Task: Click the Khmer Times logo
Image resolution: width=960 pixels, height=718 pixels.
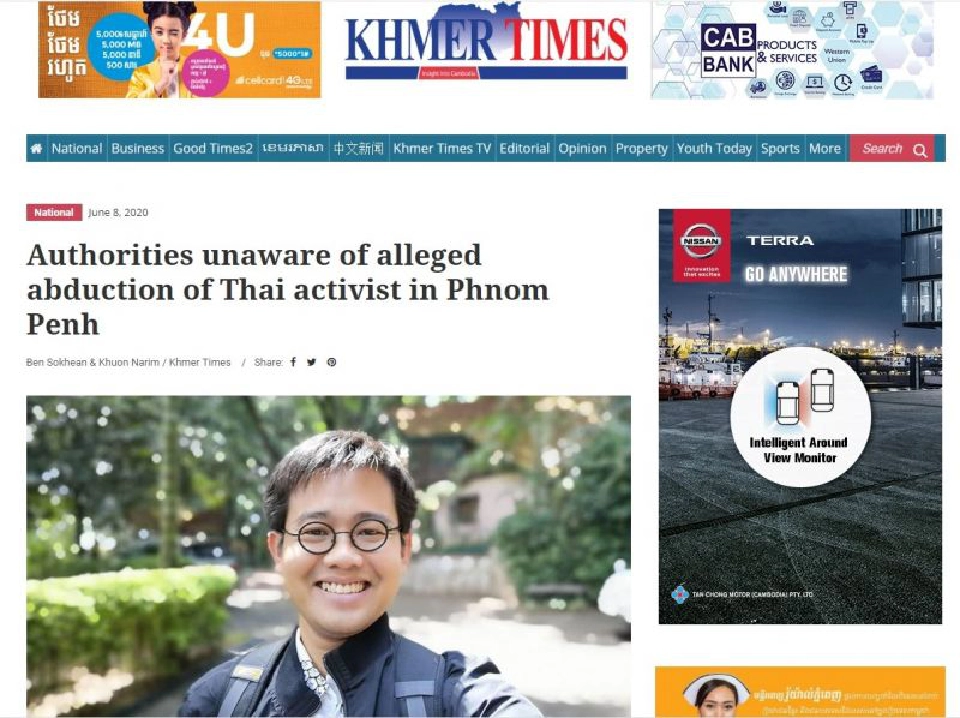Action: (x=486, y=42)
